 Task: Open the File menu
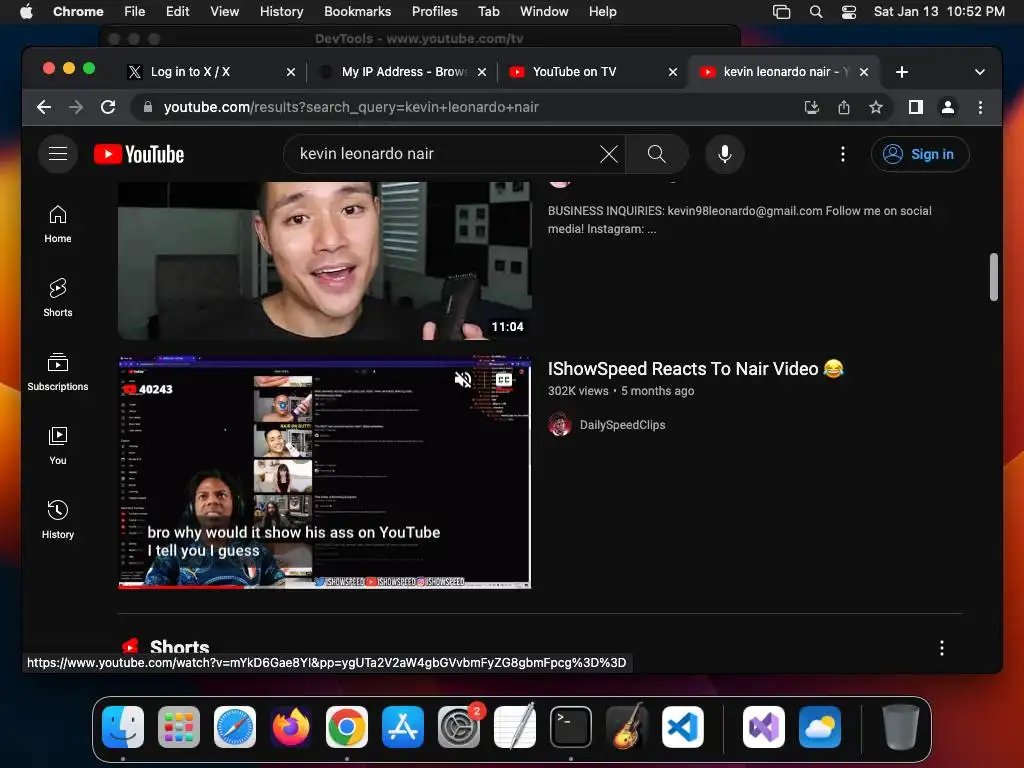tap(135, 11)
